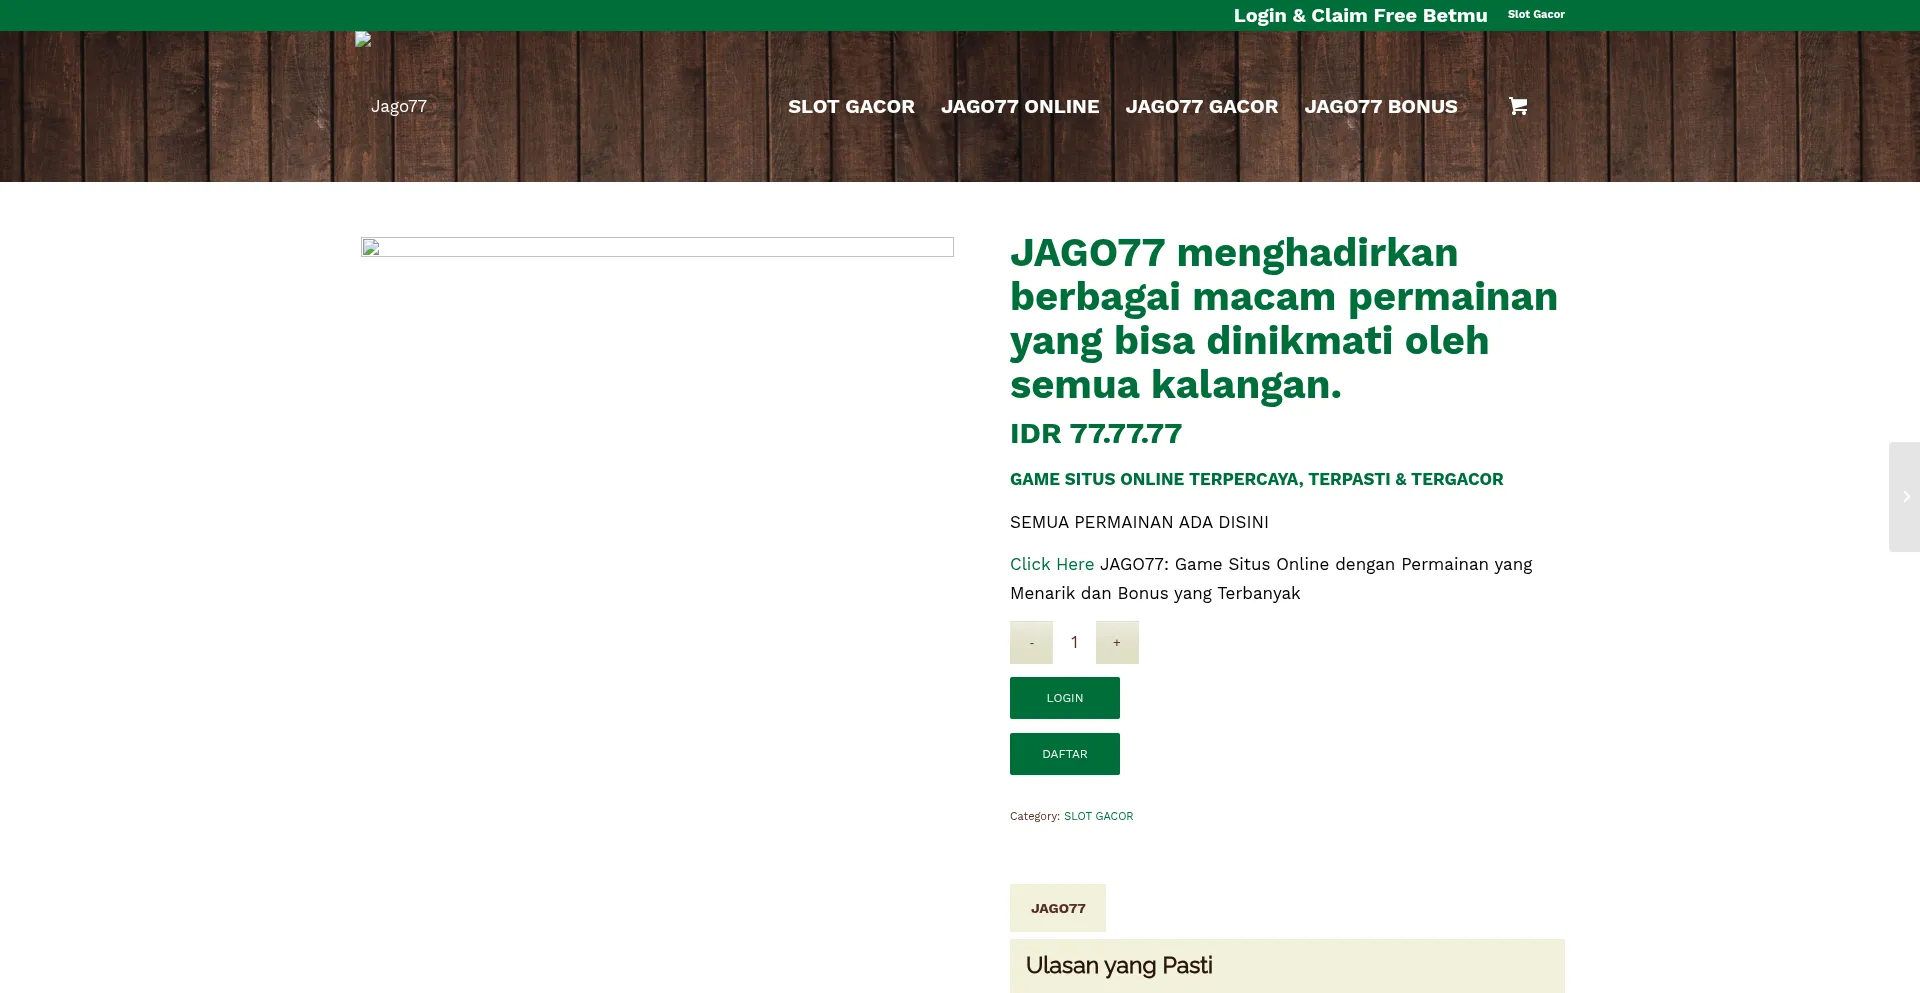Expand the right-edge side panel arrow
The width and height of the screenshot is (1920, 993).
(x=1905, y=496)
